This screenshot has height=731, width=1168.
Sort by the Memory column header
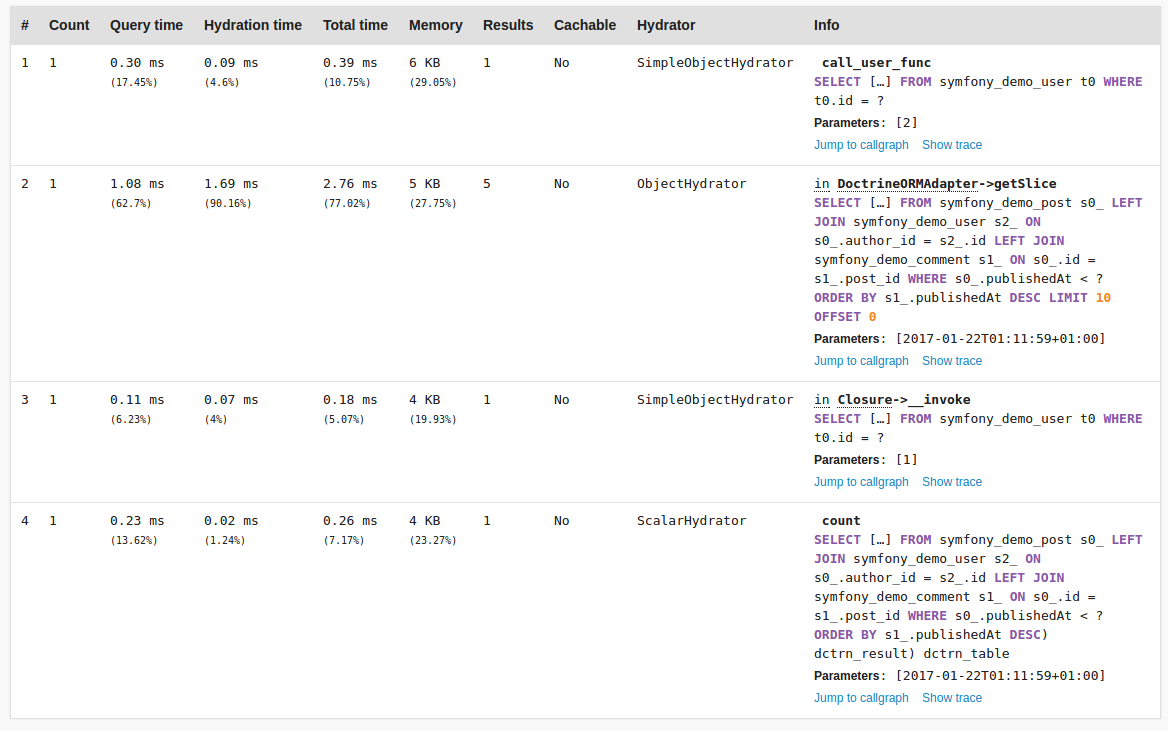click(x=435, y=25)
